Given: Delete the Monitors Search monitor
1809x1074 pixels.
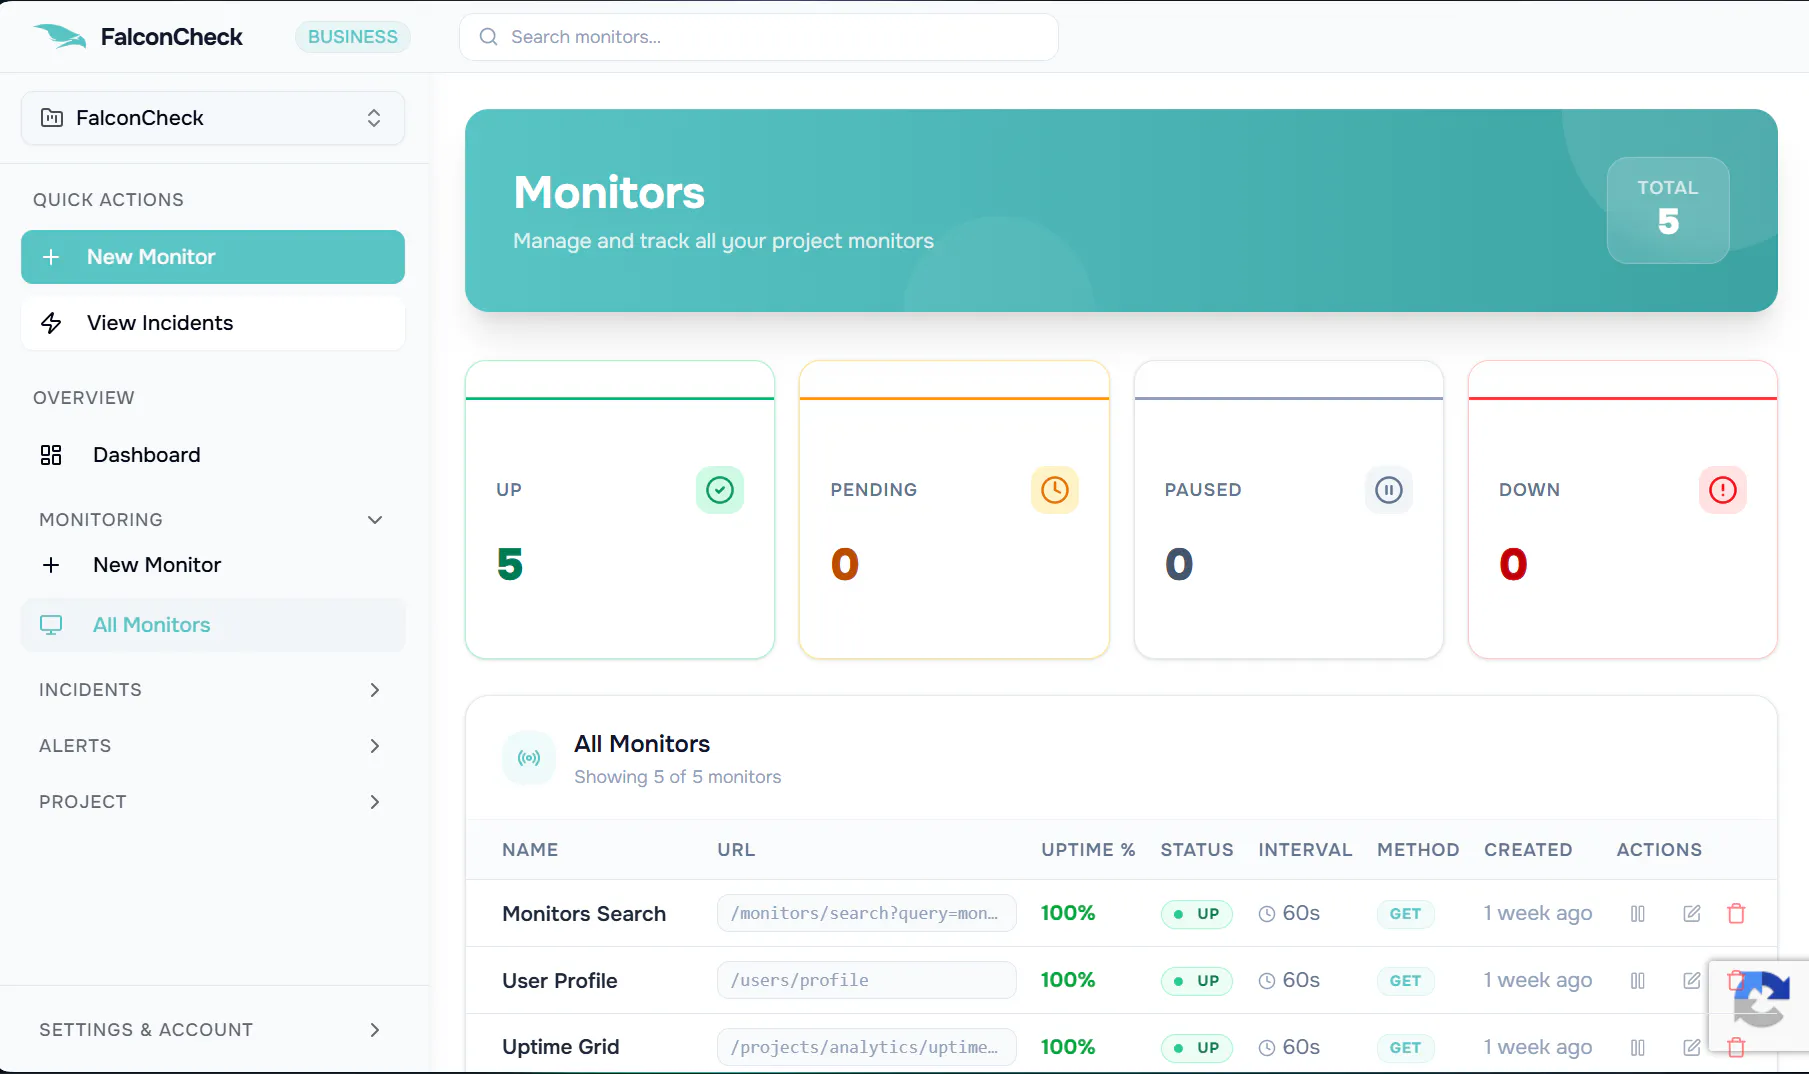Looking at the screenshot, I should 1736,913.
